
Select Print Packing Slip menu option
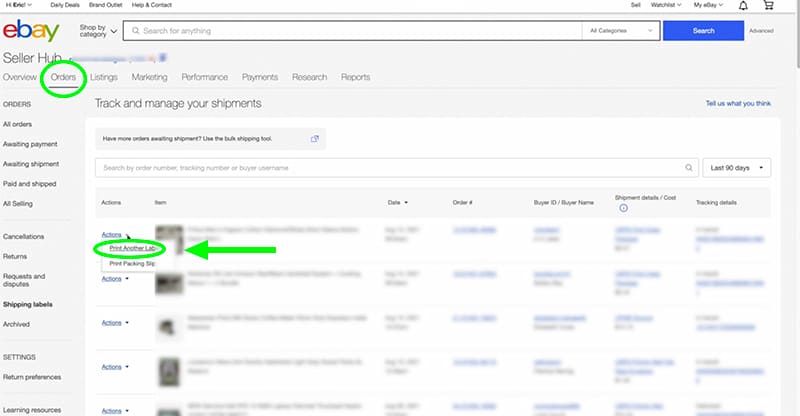(133, 264)
